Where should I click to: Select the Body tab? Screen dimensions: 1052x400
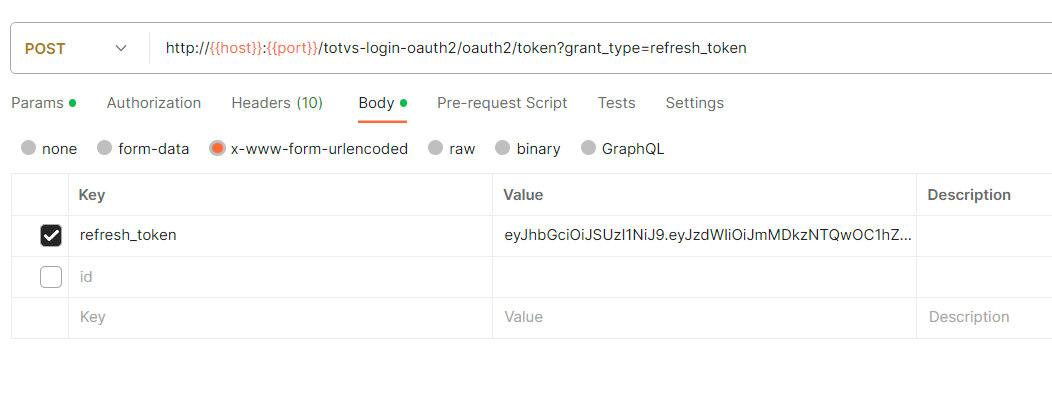pyautogui.click(x=376, y=103)
